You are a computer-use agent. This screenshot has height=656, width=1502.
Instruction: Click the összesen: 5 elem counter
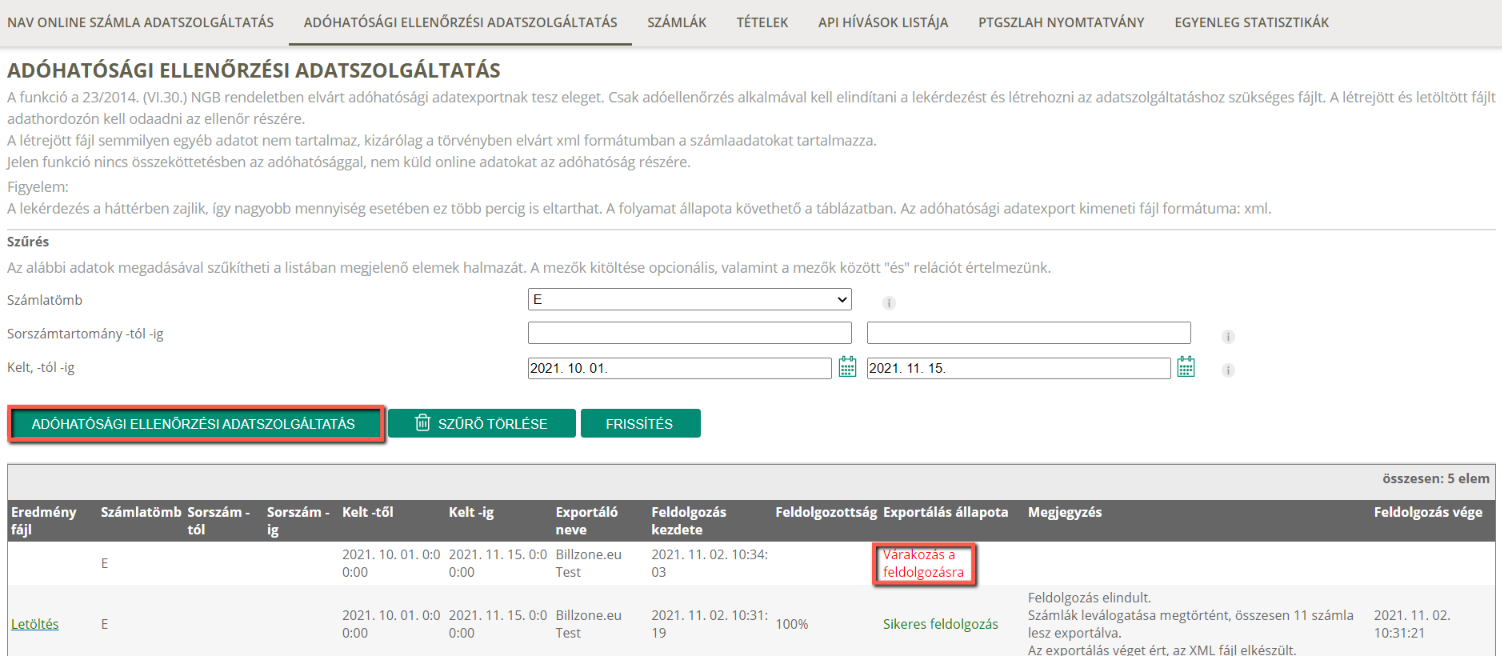1436,478
